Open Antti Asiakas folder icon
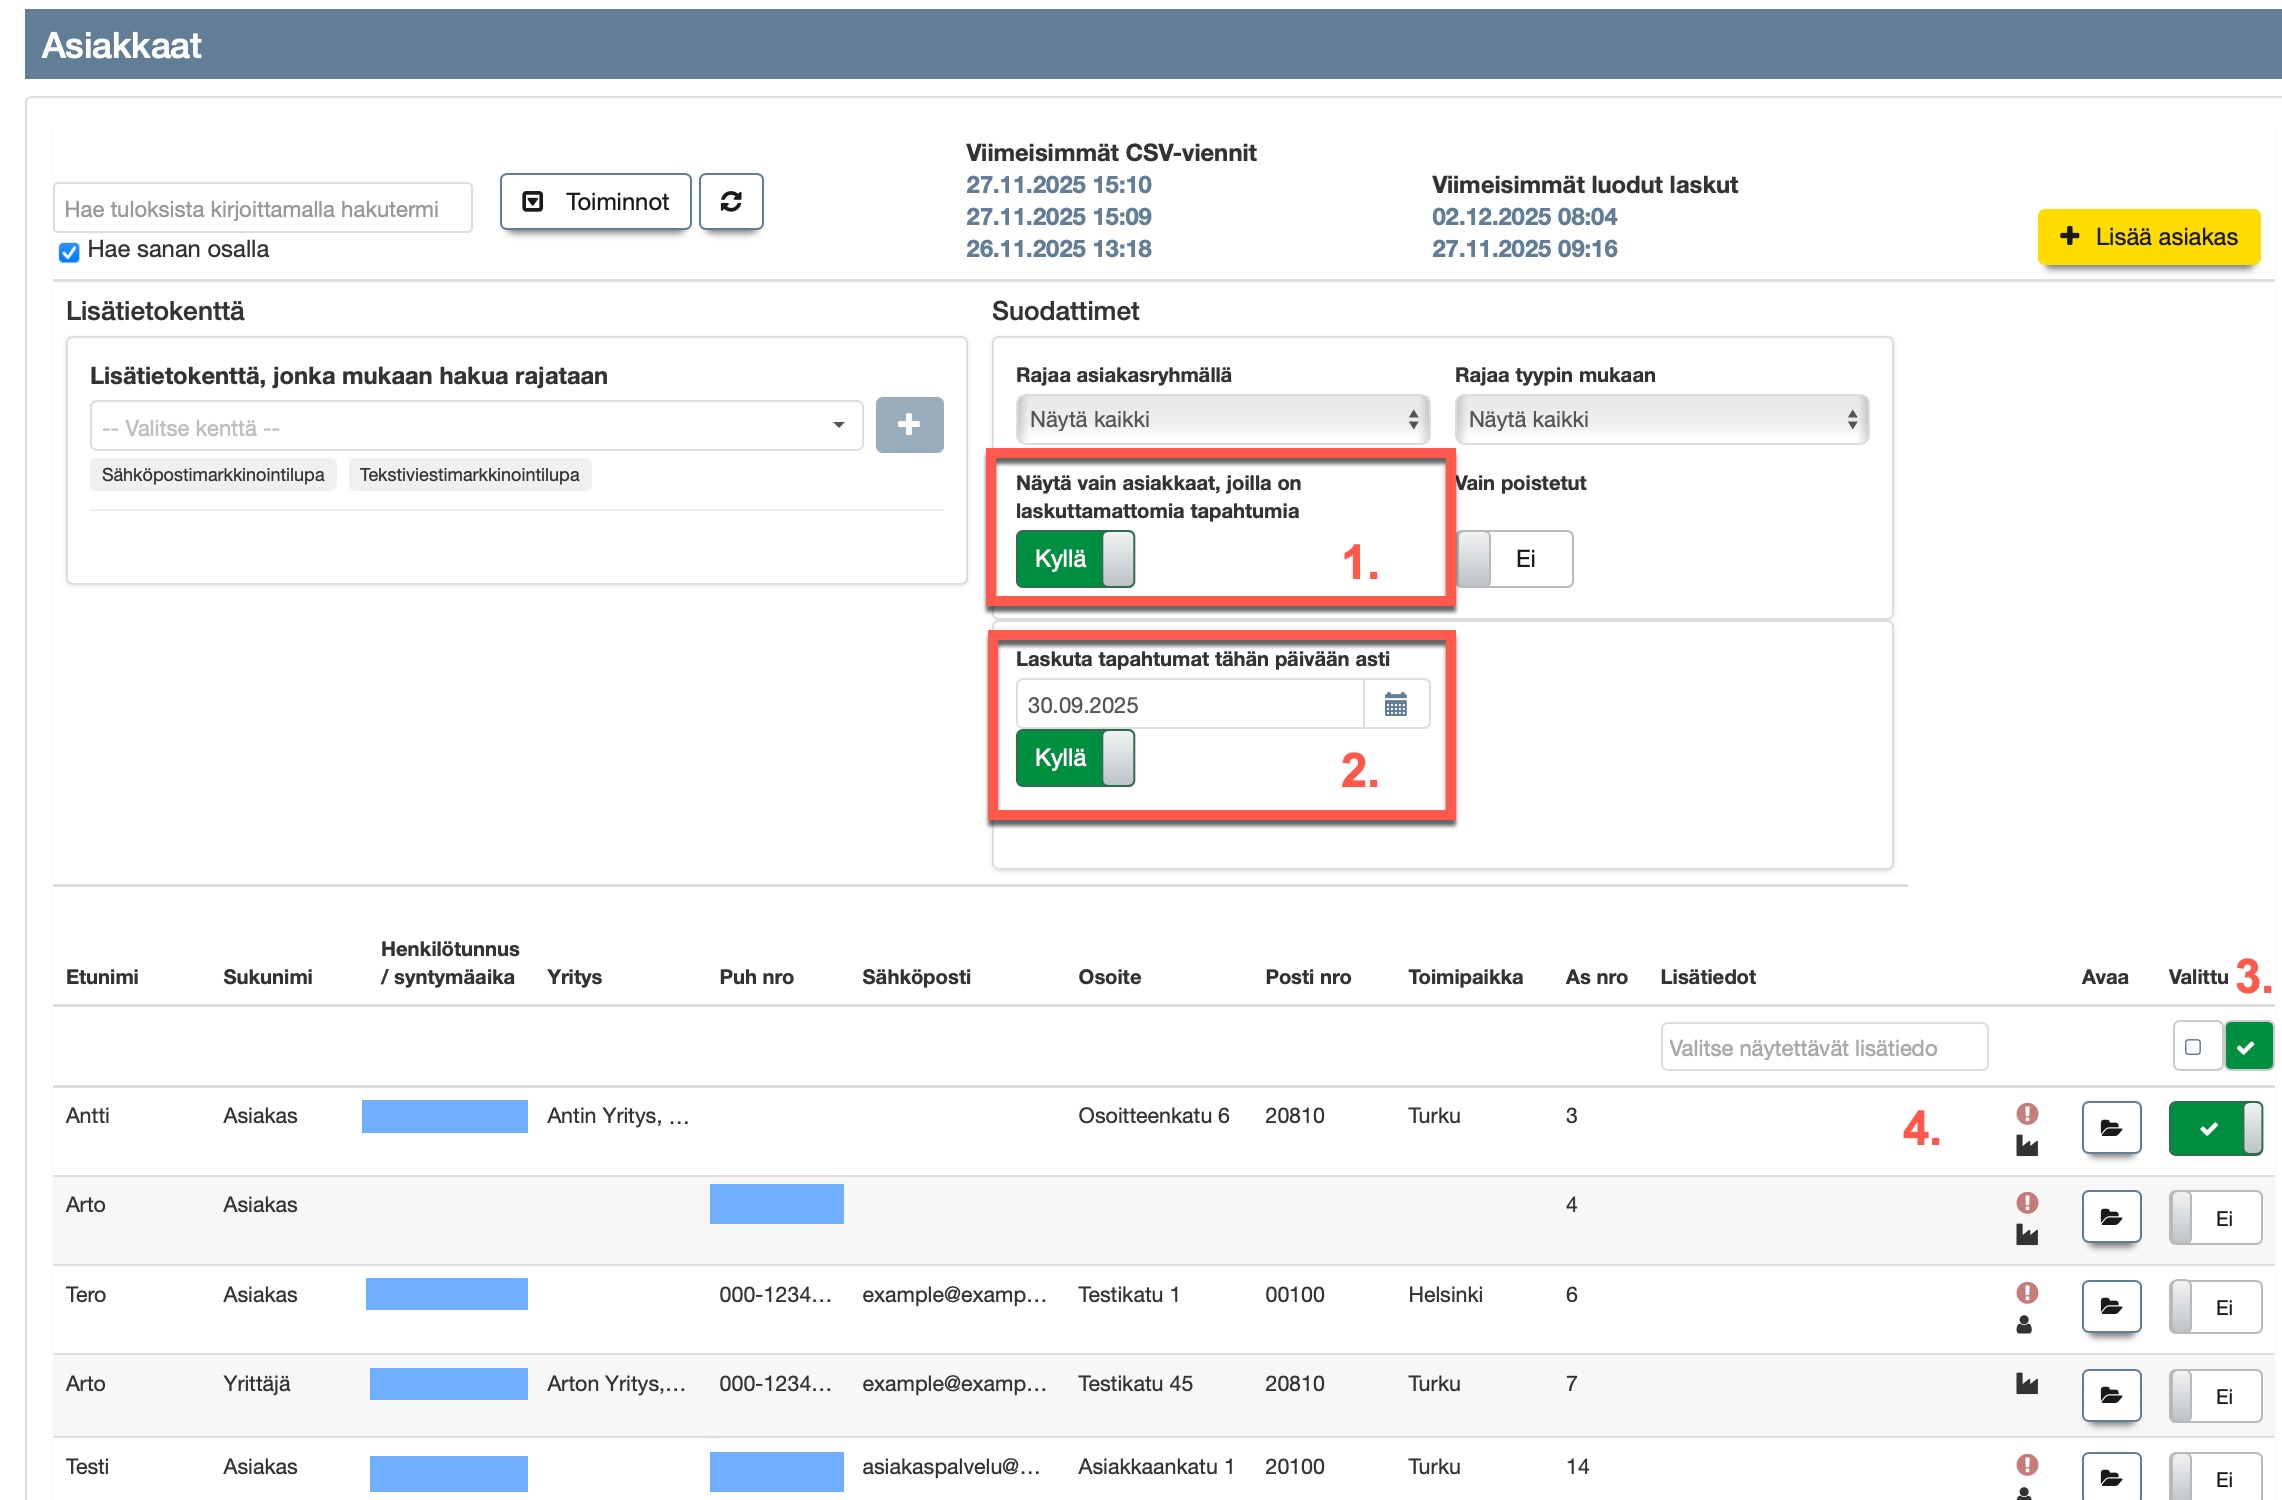 tap(2110, 1129)
